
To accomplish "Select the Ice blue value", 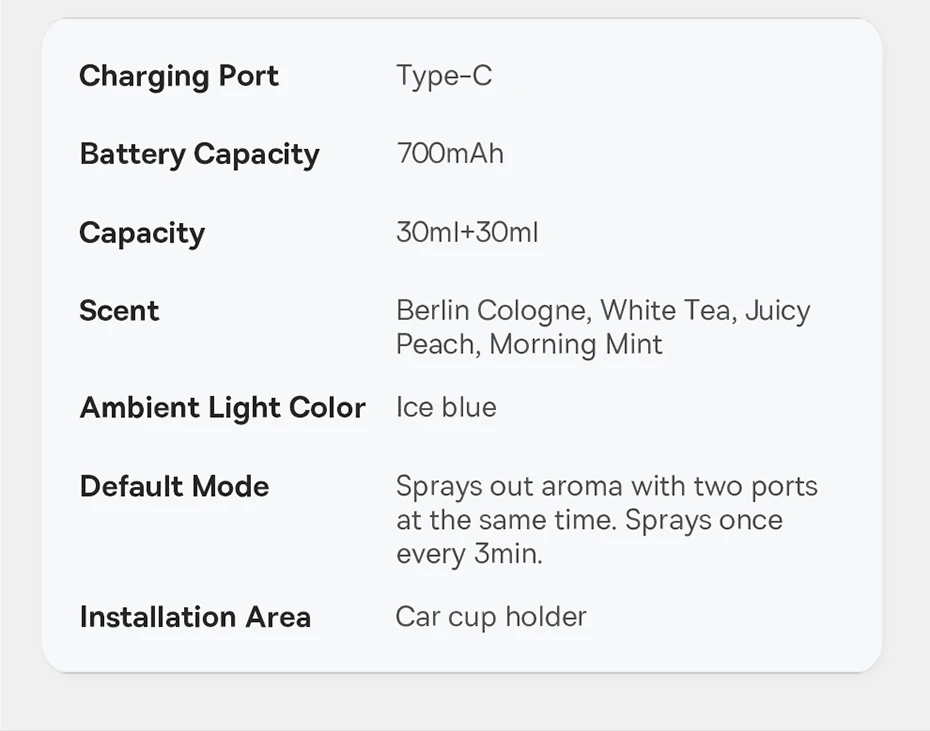I will (x=446, y=408).
